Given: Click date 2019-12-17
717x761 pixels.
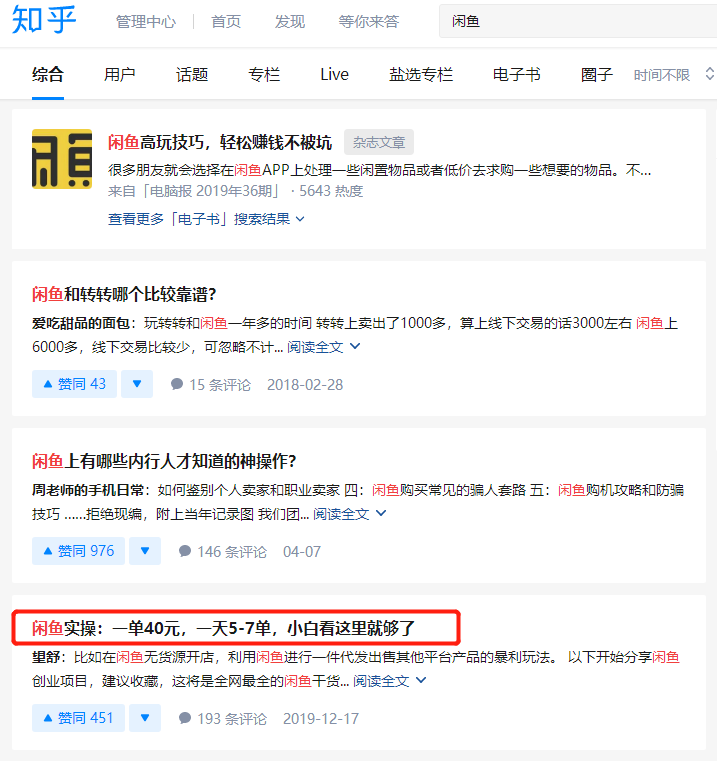Looking at the screenshot, I should coord(321,719).
